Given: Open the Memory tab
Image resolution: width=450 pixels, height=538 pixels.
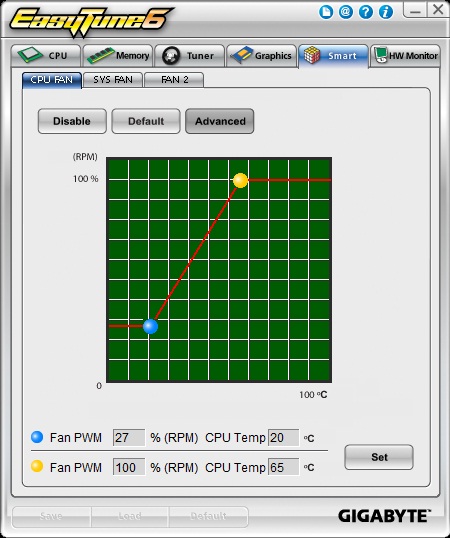Looking at the screenshot, I should tap(118, 56).
